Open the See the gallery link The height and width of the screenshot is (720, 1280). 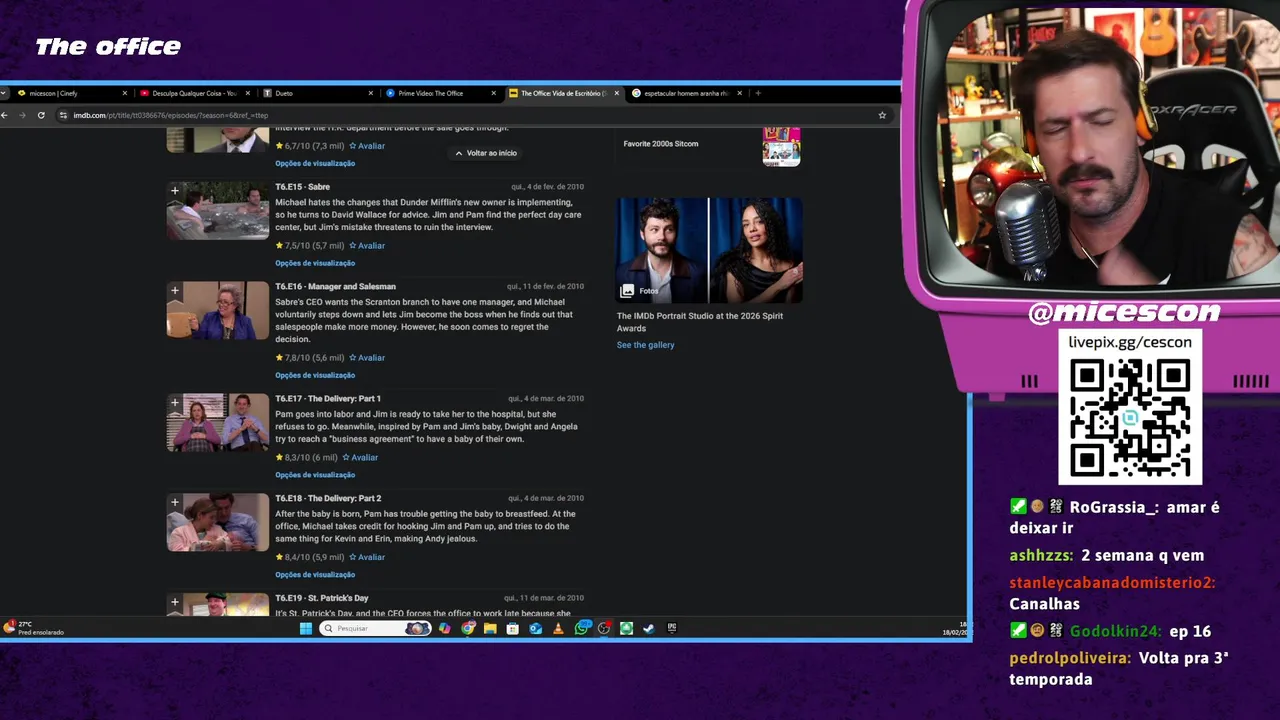[x=645, y=345]
